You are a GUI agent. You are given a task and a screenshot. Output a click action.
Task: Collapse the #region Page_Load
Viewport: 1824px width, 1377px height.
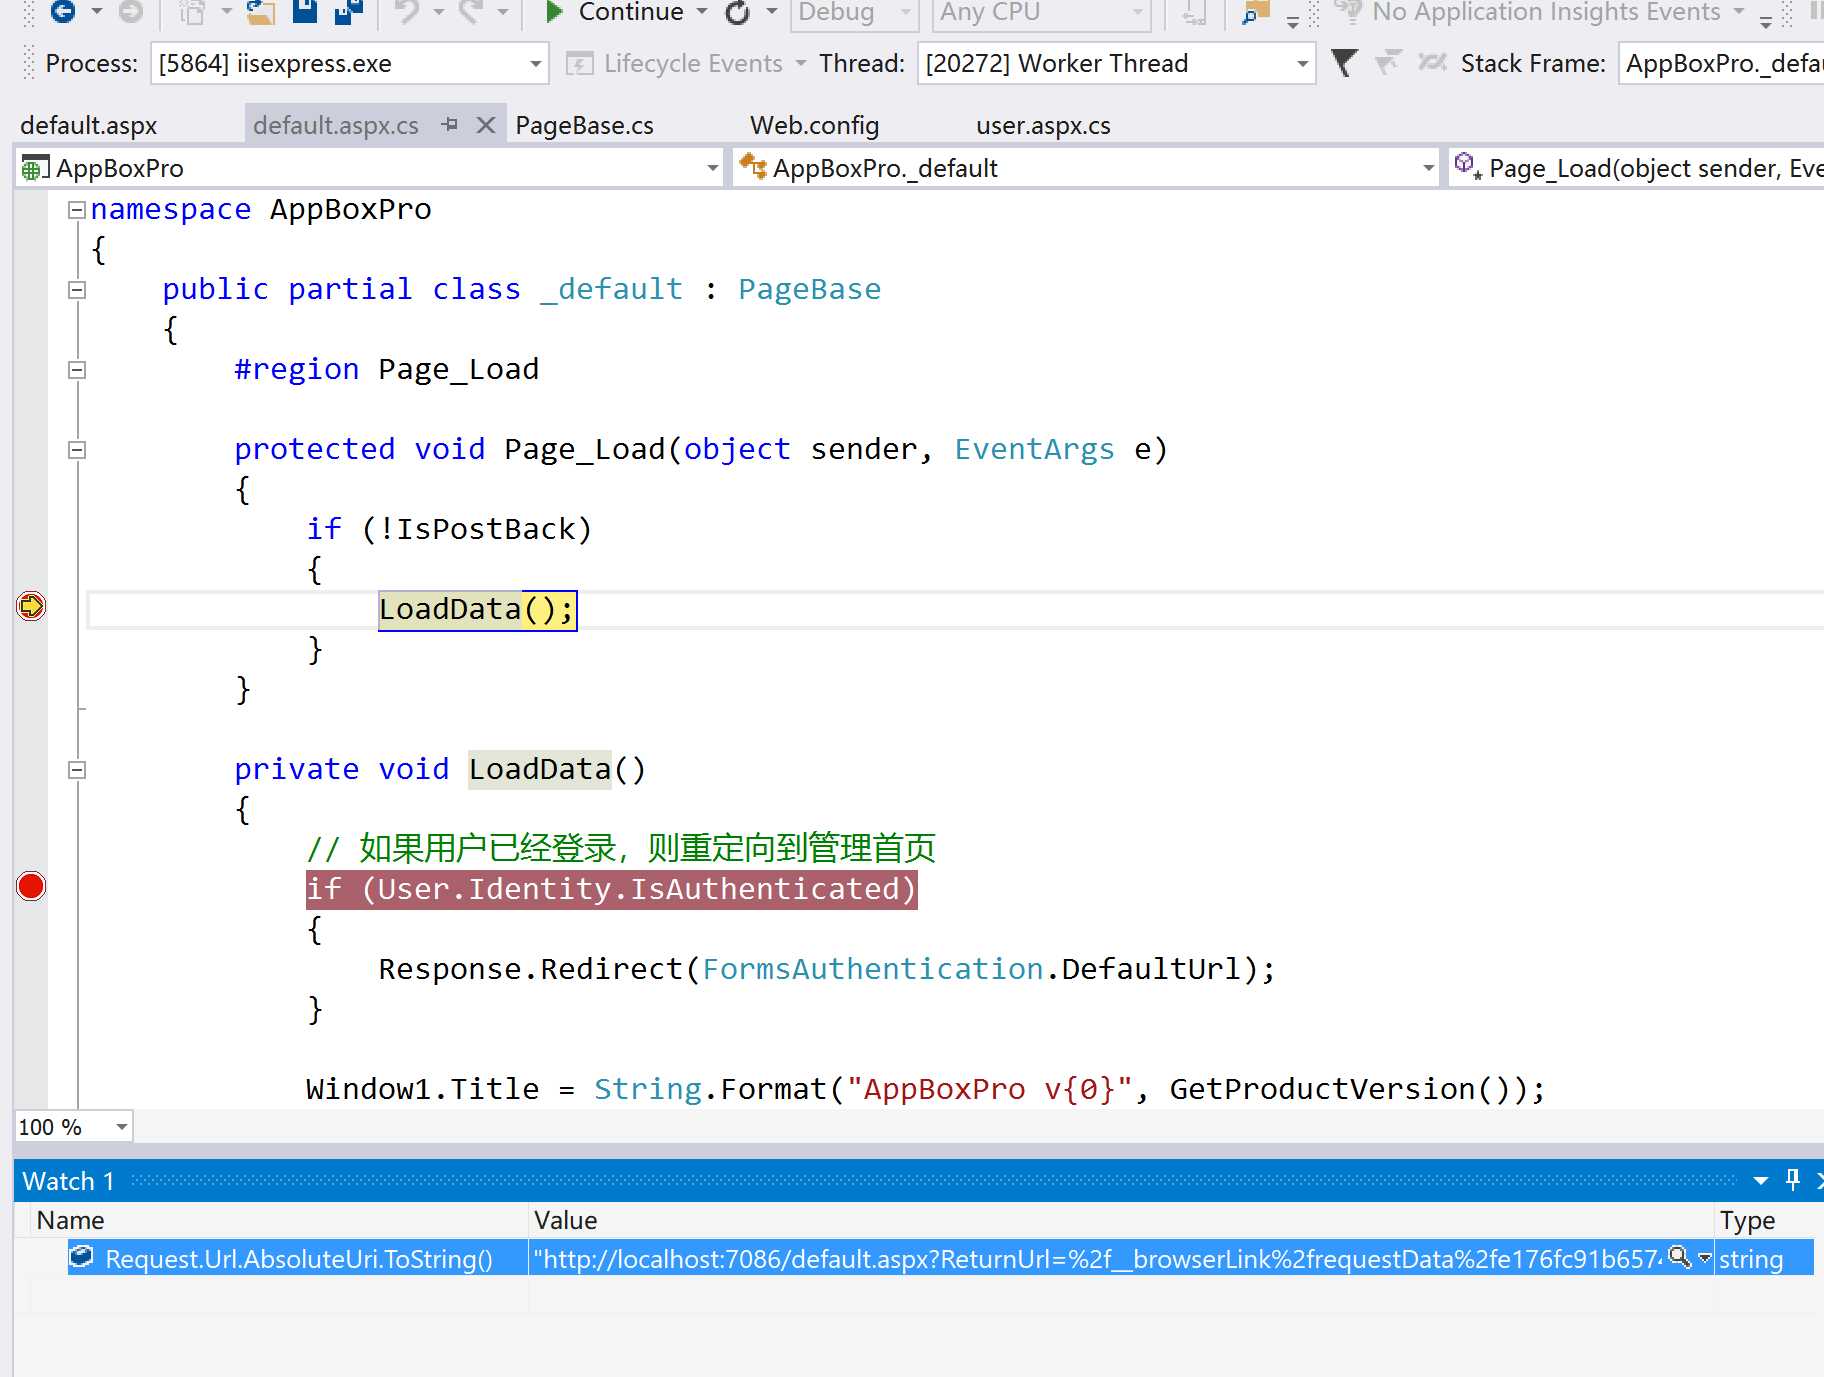[76, 370]
